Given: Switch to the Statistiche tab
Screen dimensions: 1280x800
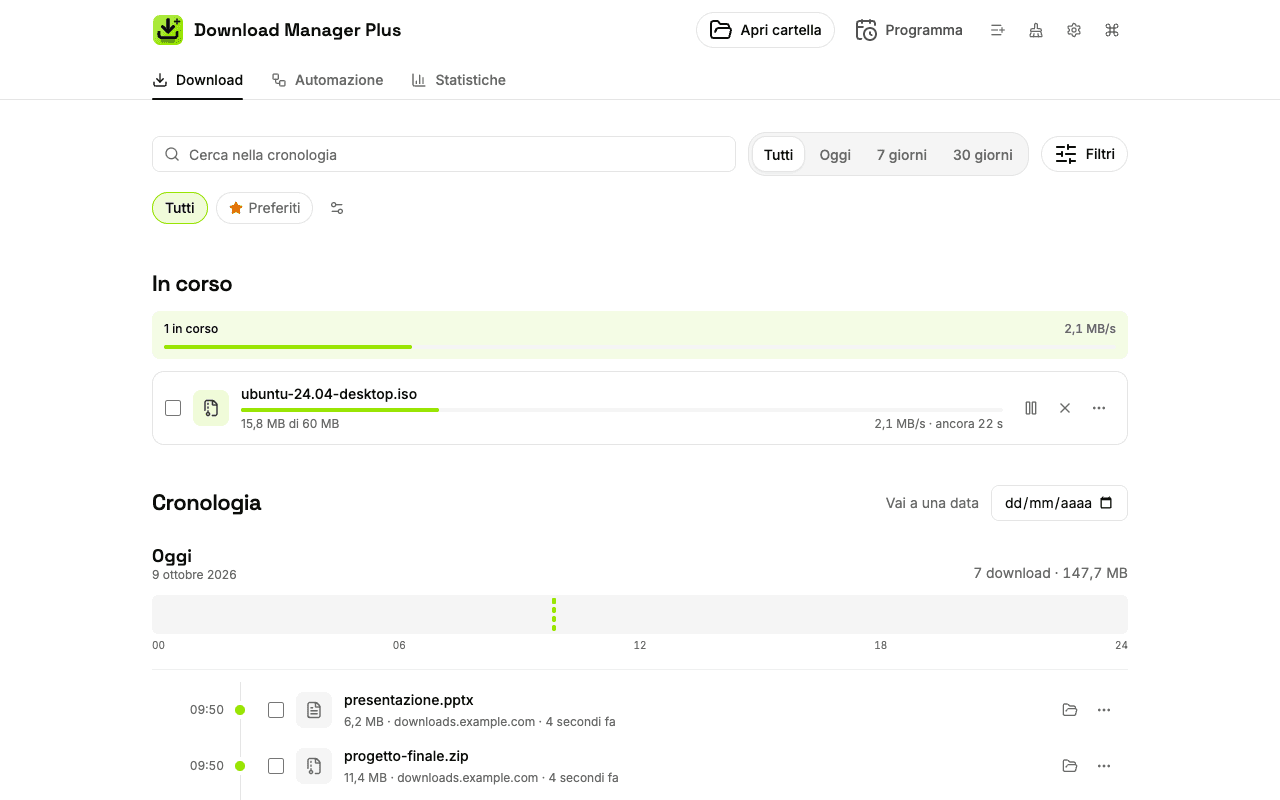Looking at the screenshot, I should (459, 80).
